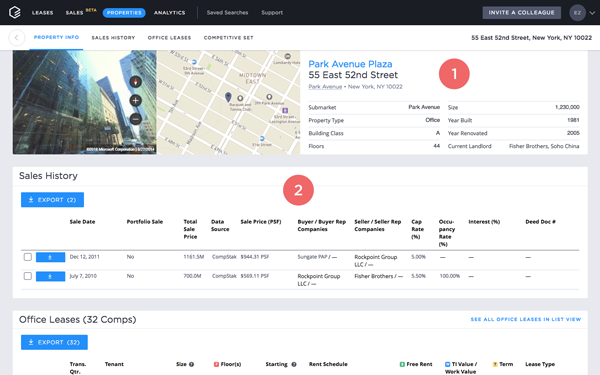Image resolution: width=600 pixels, height=375 pixels.
Task: Download the July 7, 2010 sale record
Action: coord(51,276)
